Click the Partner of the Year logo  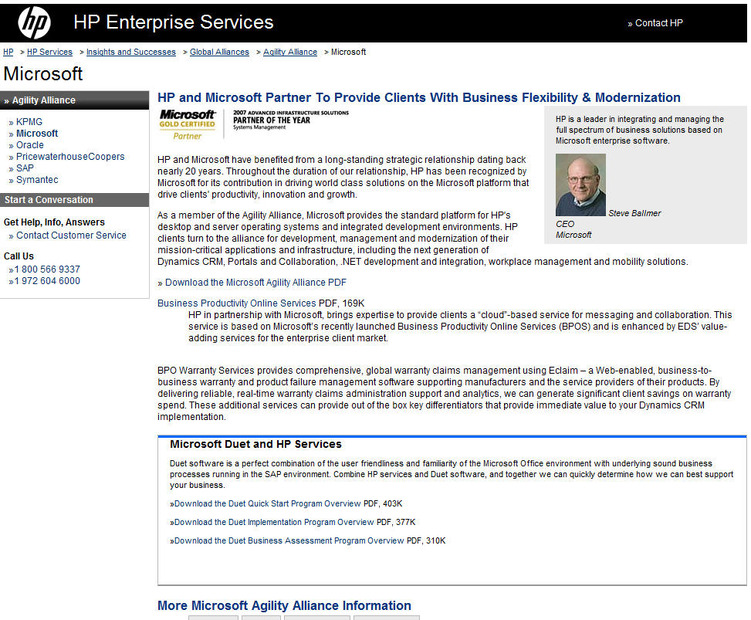tap(291, 119)
